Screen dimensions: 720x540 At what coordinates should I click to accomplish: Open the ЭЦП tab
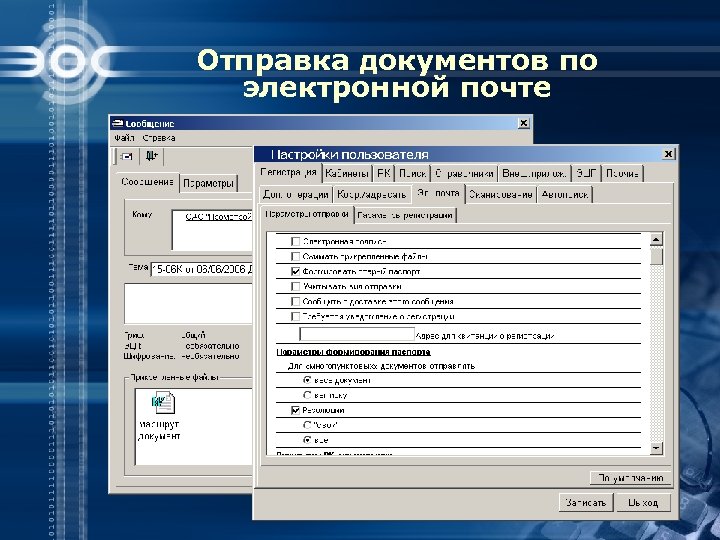586,174
